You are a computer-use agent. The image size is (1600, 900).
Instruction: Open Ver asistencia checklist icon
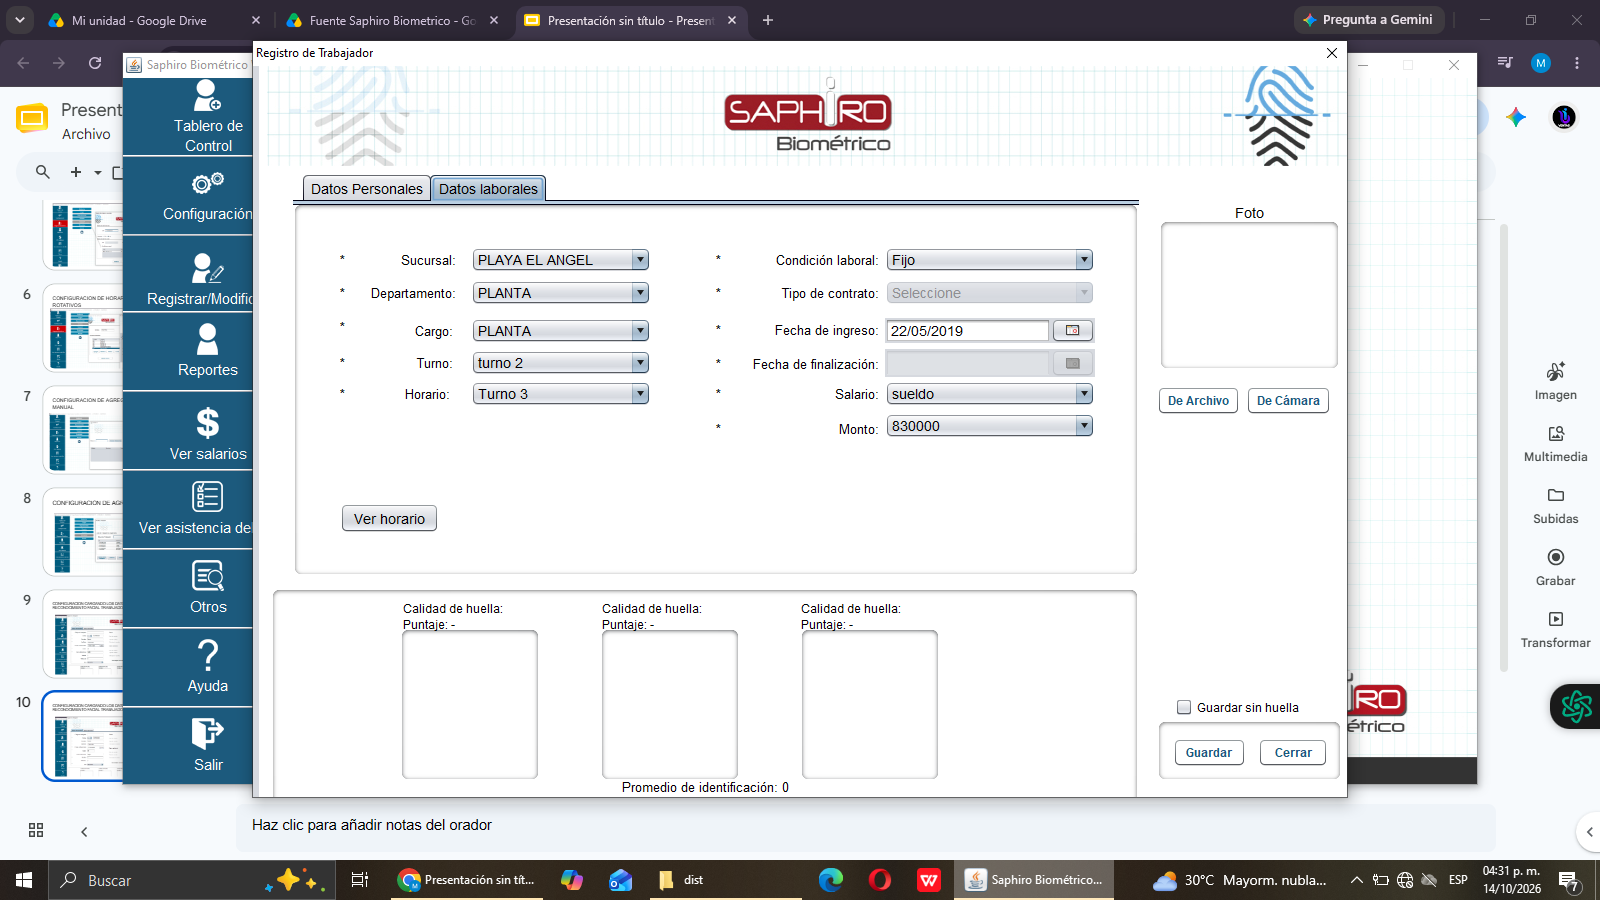click(x=207, y=497)
